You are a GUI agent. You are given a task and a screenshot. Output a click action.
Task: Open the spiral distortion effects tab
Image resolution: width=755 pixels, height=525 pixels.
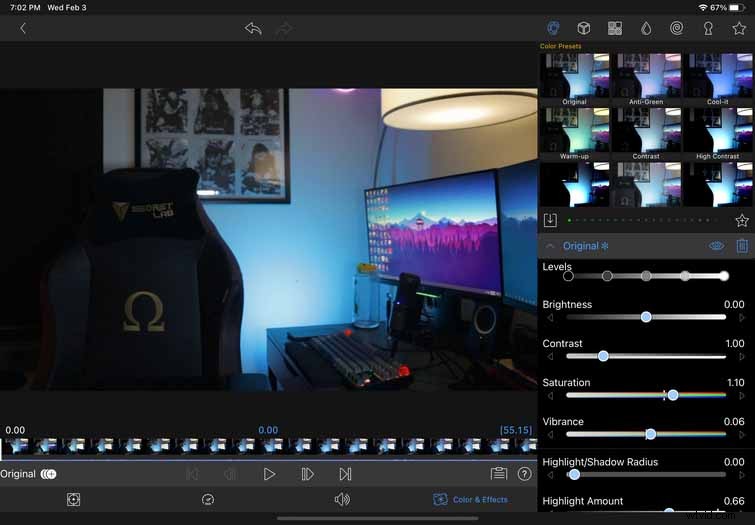(x=677, y=28)
